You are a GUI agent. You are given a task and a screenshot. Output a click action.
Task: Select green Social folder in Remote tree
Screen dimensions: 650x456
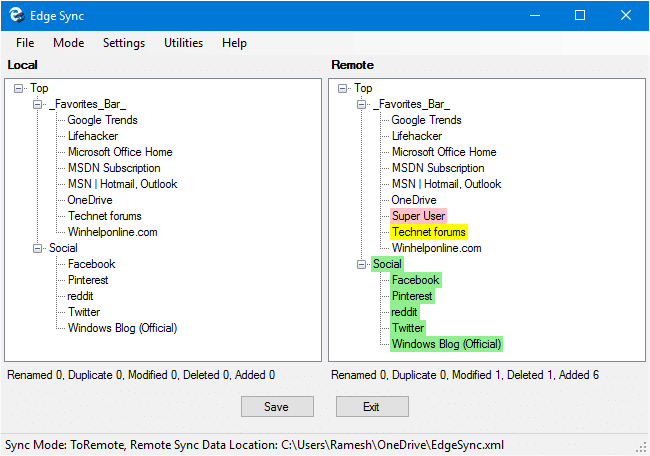tap(387, 264)
